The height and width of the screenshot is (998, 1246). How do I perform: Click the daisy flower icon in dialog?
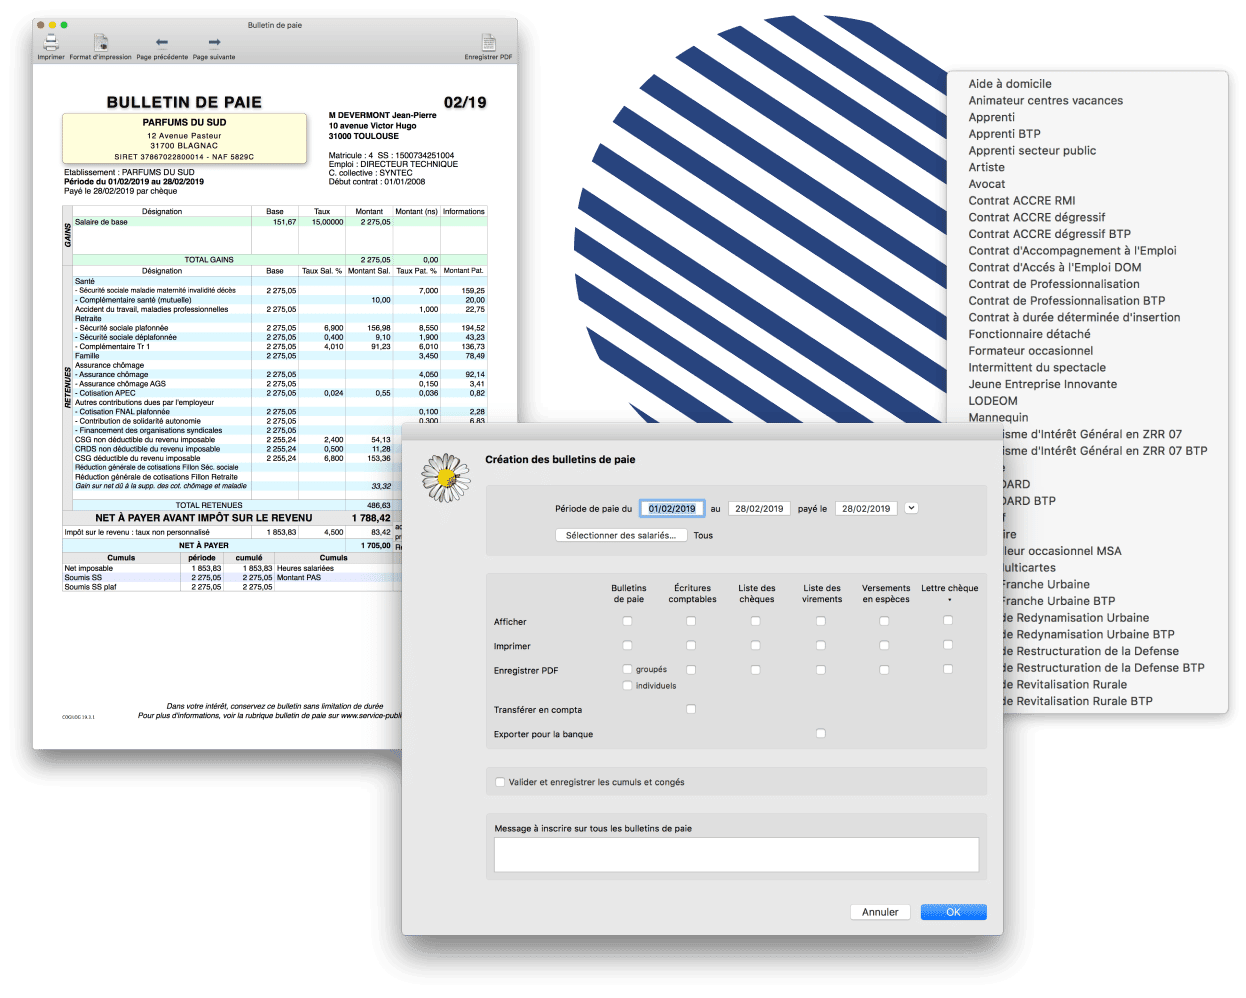(x=446, y=477)
